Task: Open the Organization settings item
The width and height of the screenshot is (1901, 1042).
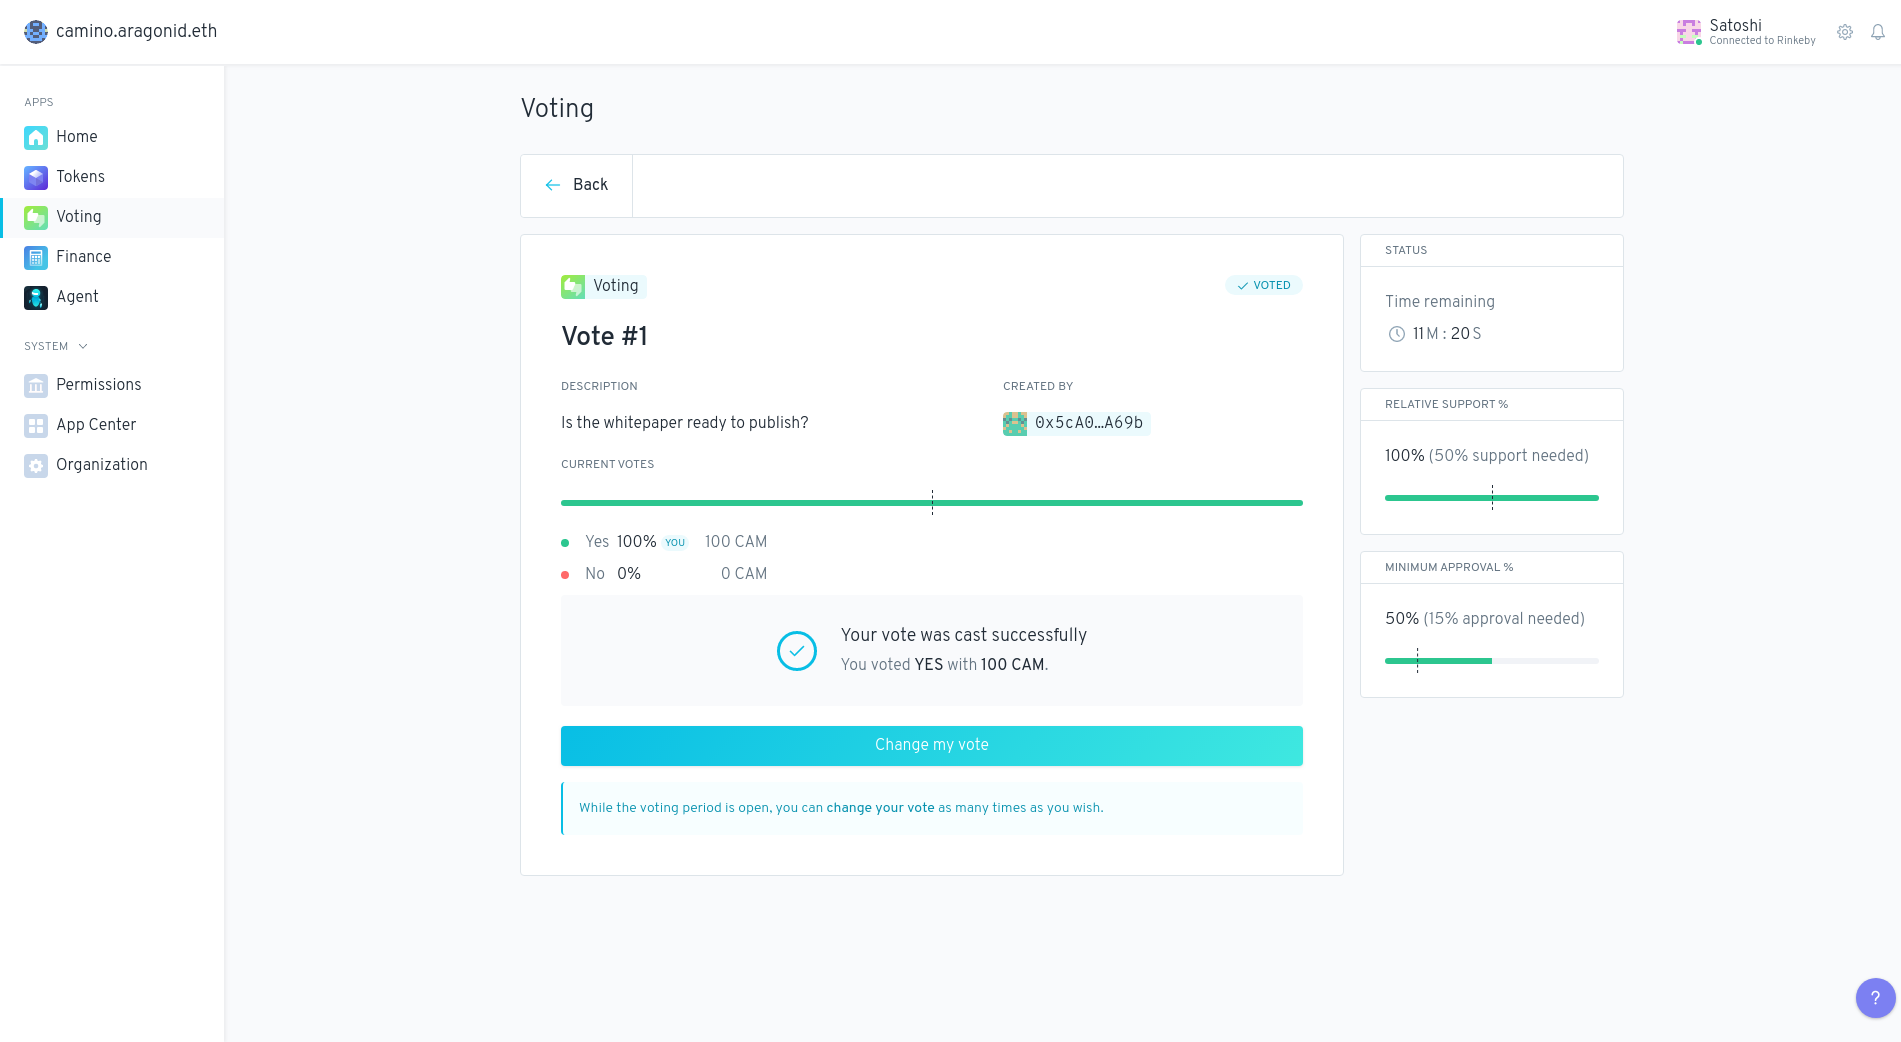Action: click(x=101, y=465)
